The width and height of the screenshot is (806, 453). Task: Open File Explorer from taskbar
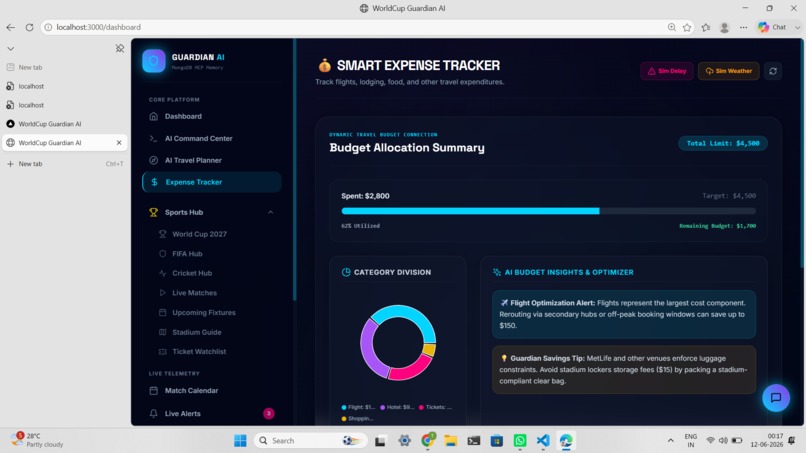point(451,441)
